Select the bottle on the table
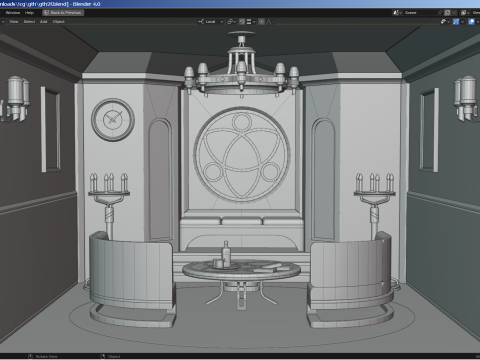This screenshot has width=480, height=360. (x=226, y=254)
